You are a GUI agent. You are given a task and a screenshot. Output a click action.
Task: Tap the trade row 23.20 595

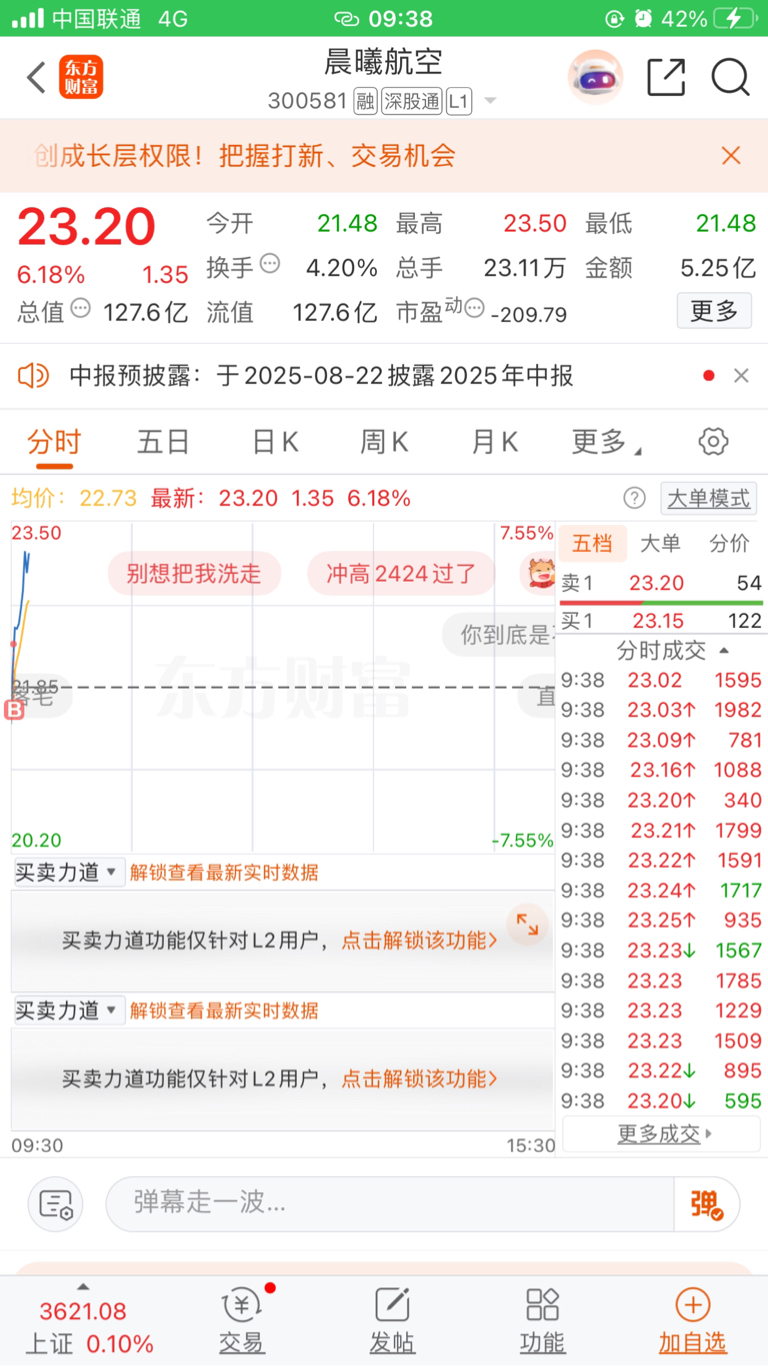click(661, 1100)
